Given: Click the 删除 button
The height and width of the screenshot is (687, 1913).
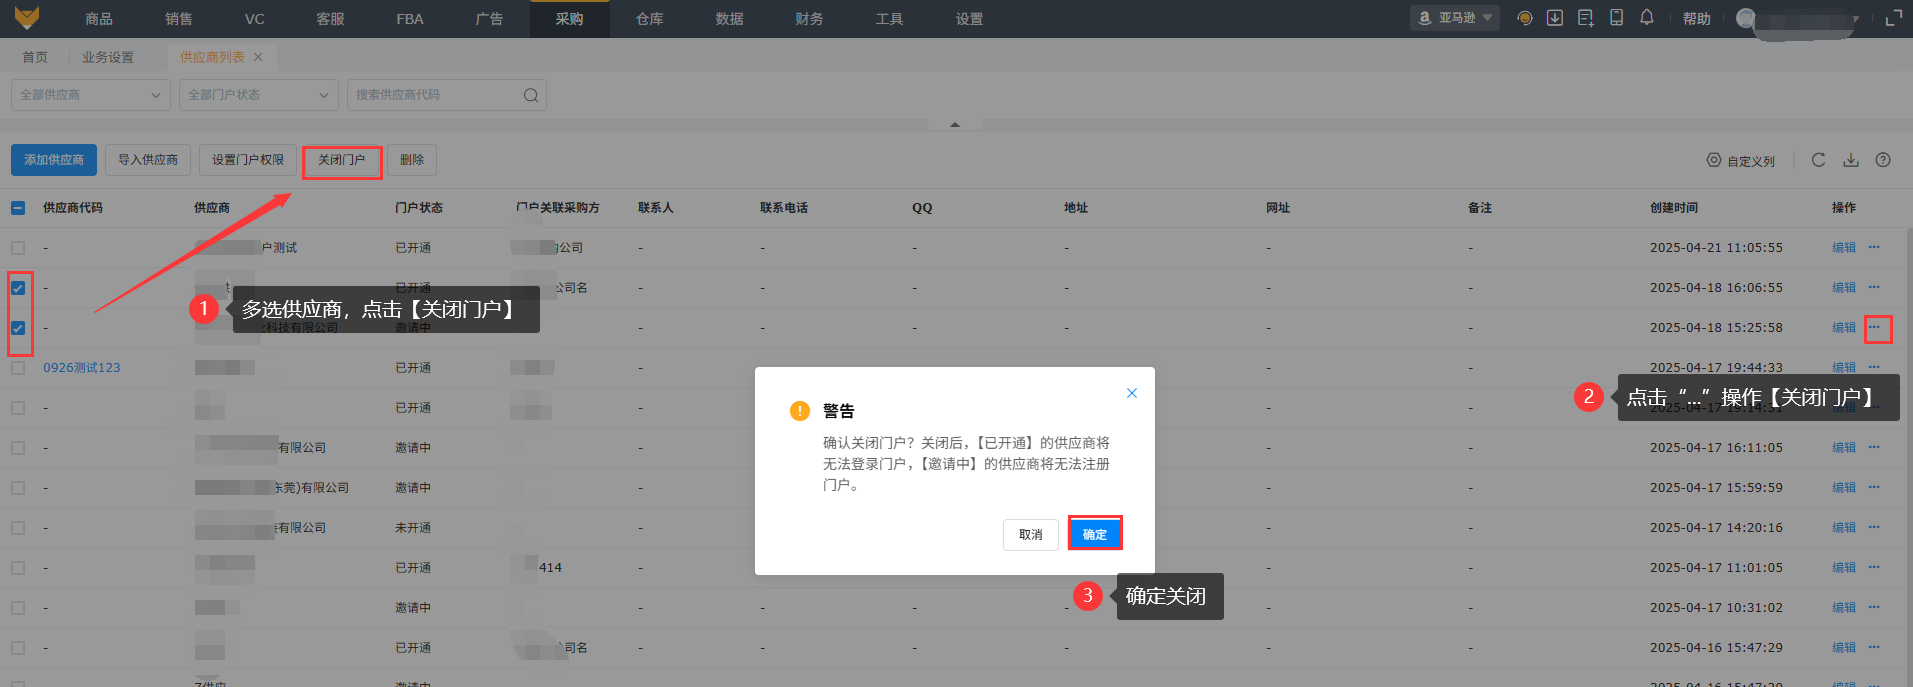Looking at the screenshot, I should 412,160.
